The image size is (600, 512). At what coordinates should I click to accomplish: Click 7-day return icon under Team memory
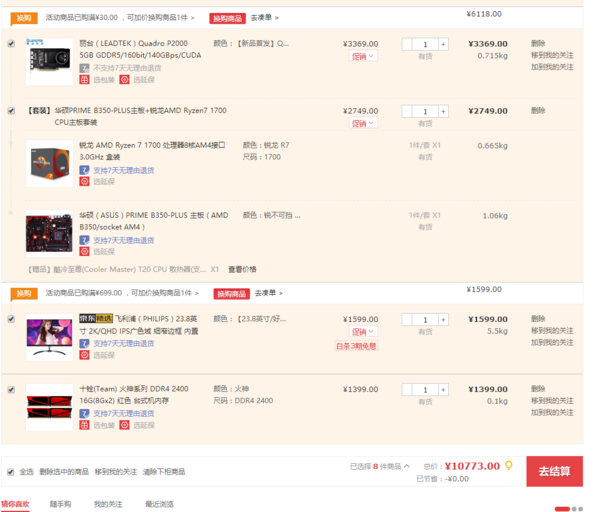[84, 414]
